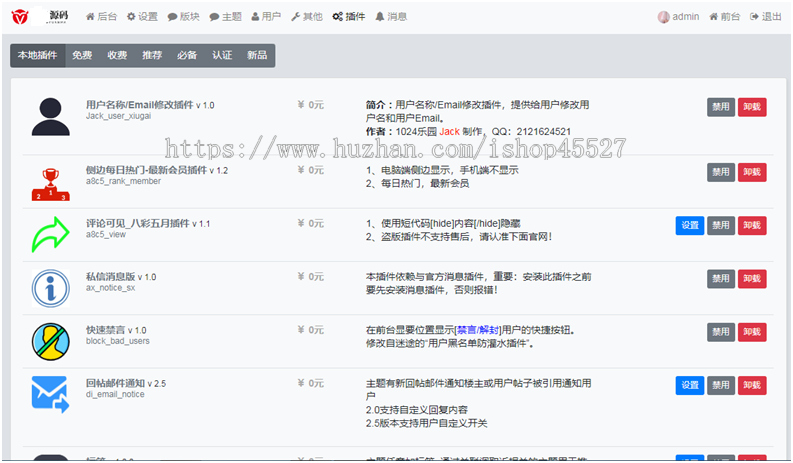793x463 pixels.
Task: Open settings for 评论可见 plugin
Action: (x=690, y=226)
